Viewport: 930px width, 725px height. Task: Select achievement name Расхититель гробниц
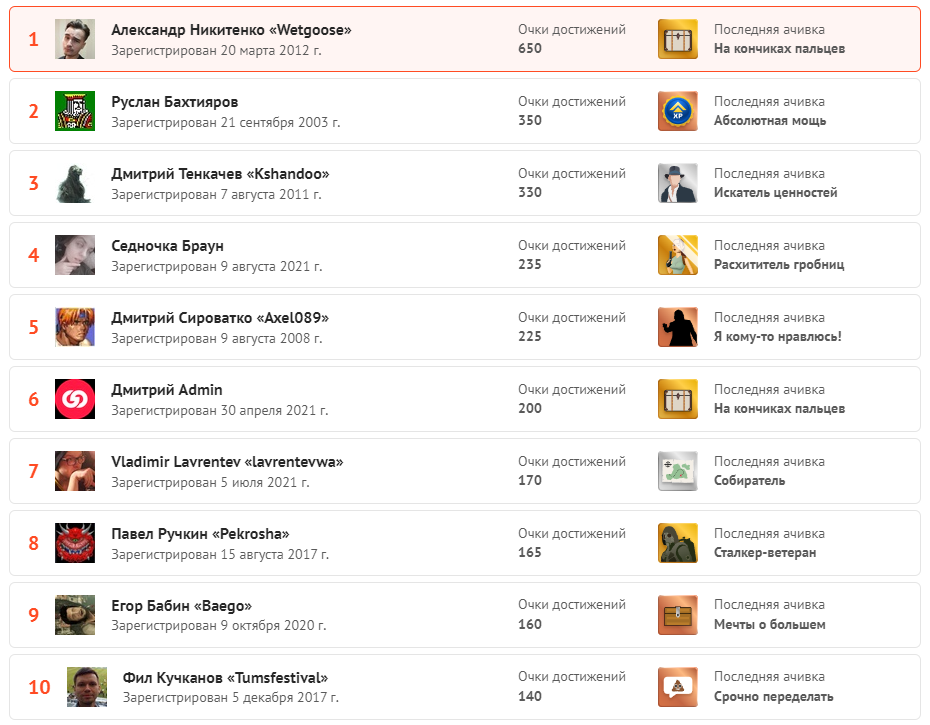779,265
